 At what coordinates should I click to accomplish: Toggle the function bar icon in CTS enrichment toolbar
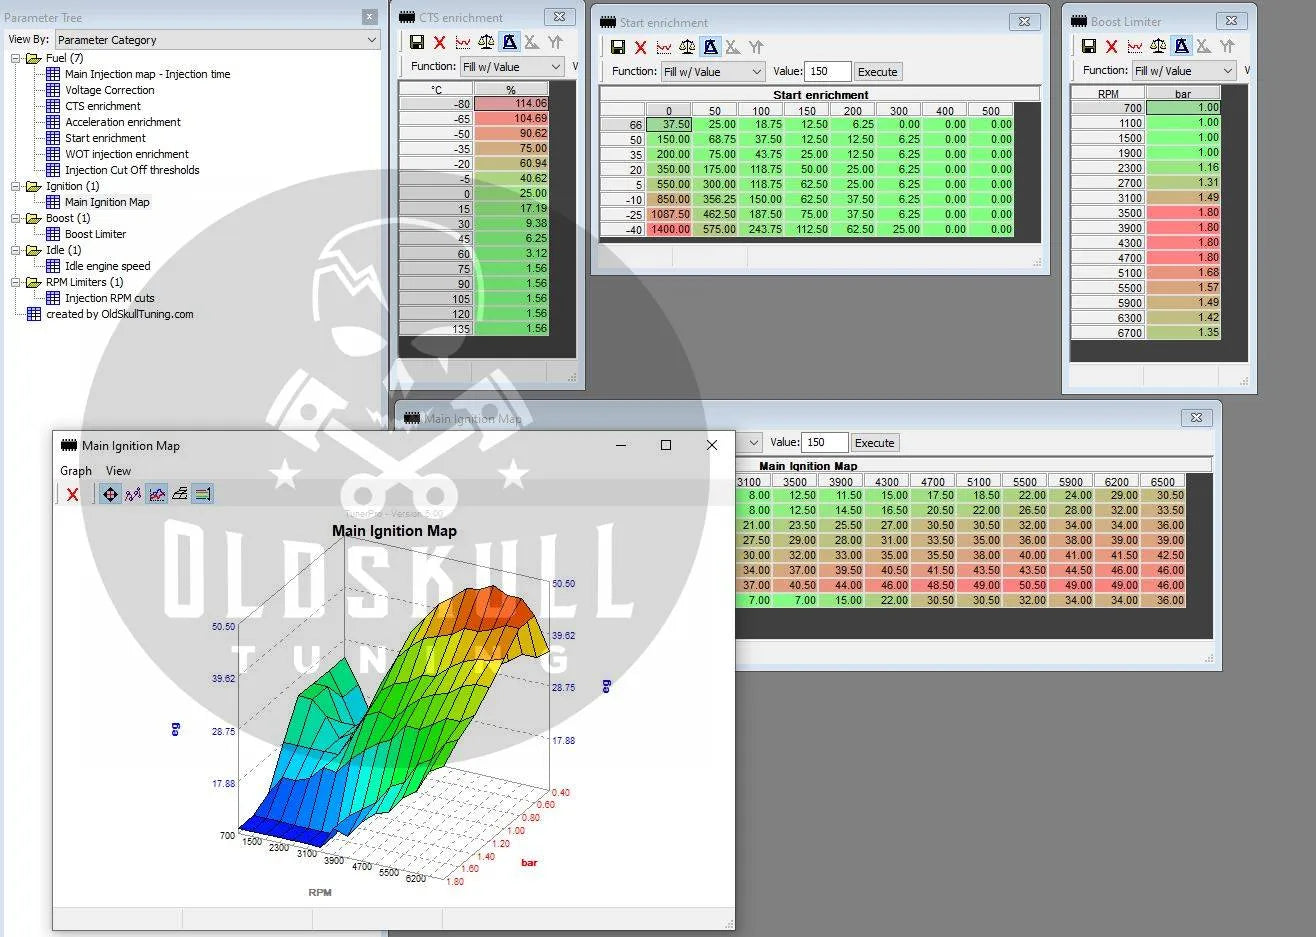[x=509, y=42]
